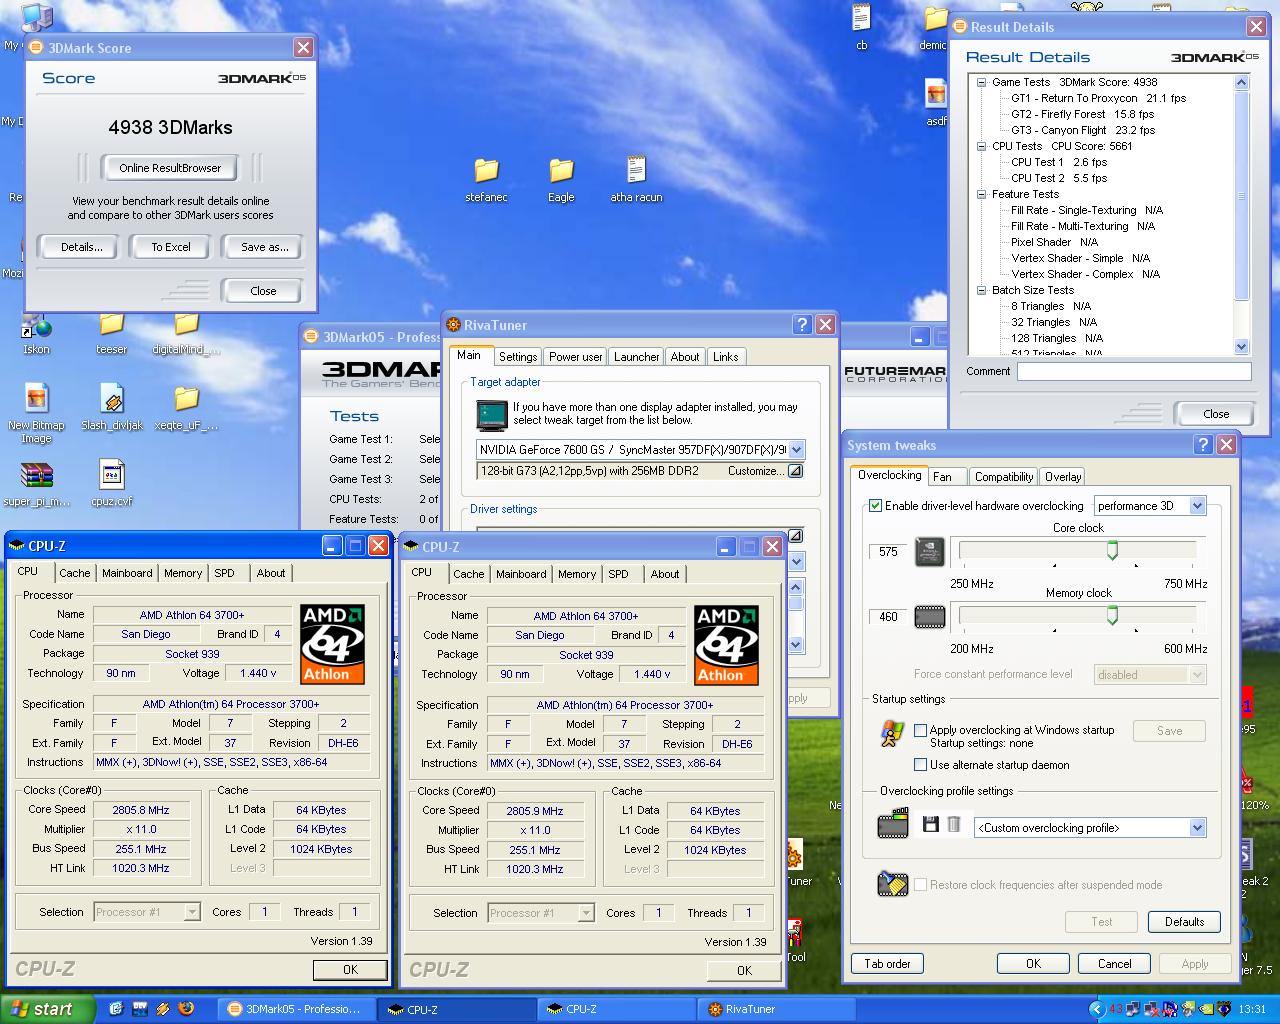The width and height of the screenshot is (1280, 1024).
Task: Expand hidden system tray icons arrow
Action: click(x=1096, y=1009)
